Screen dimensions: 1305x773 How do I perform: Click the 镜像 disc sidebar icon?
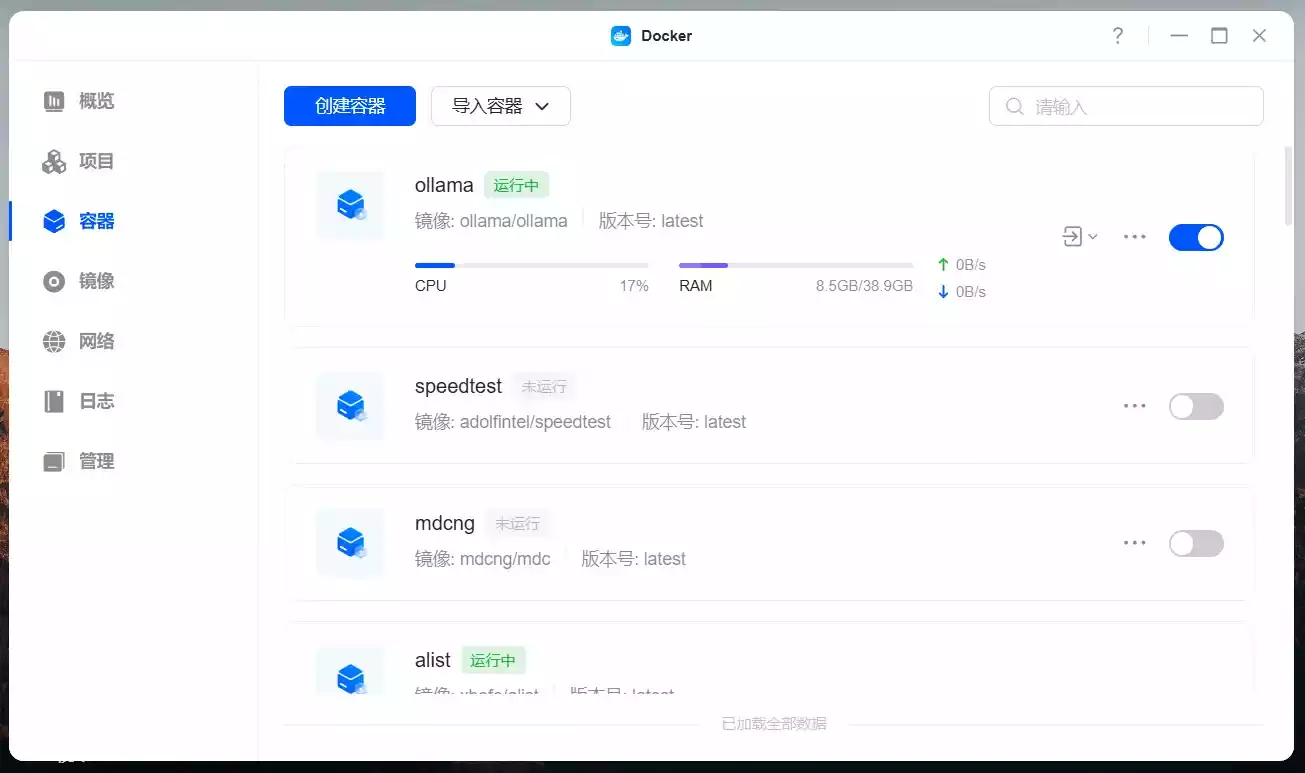54,281
